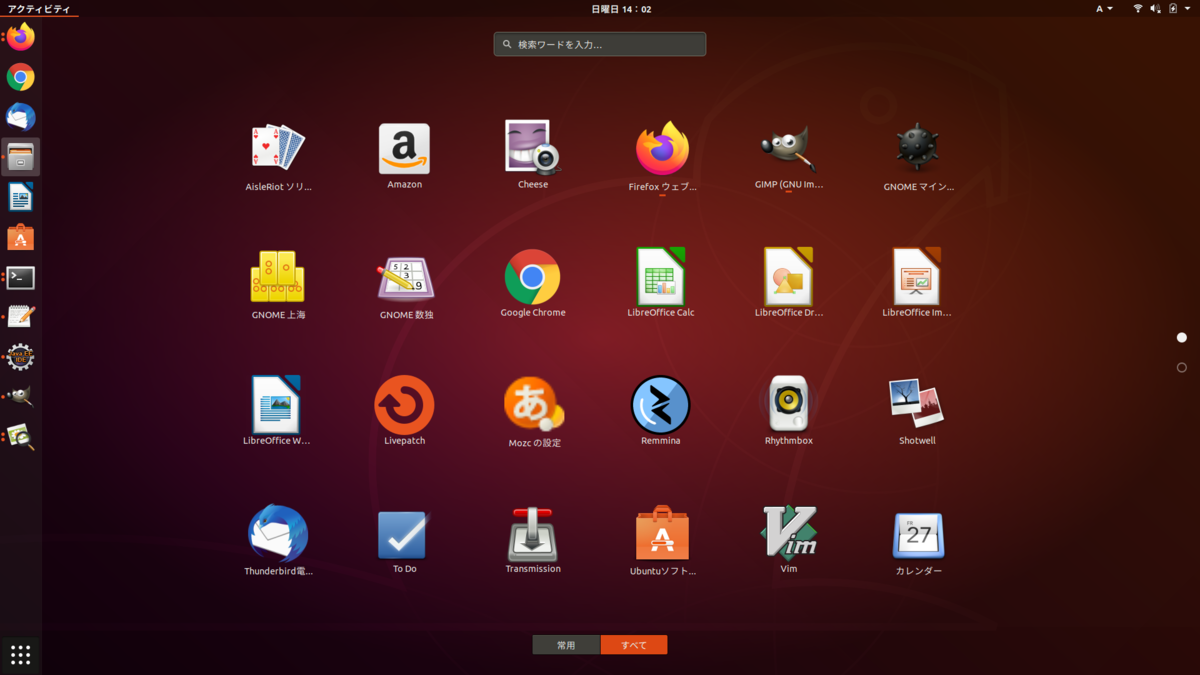Screen dimensions: 1200x675
Task: Click Ubuntu Software icon in the dock
Action: [21, 237]
